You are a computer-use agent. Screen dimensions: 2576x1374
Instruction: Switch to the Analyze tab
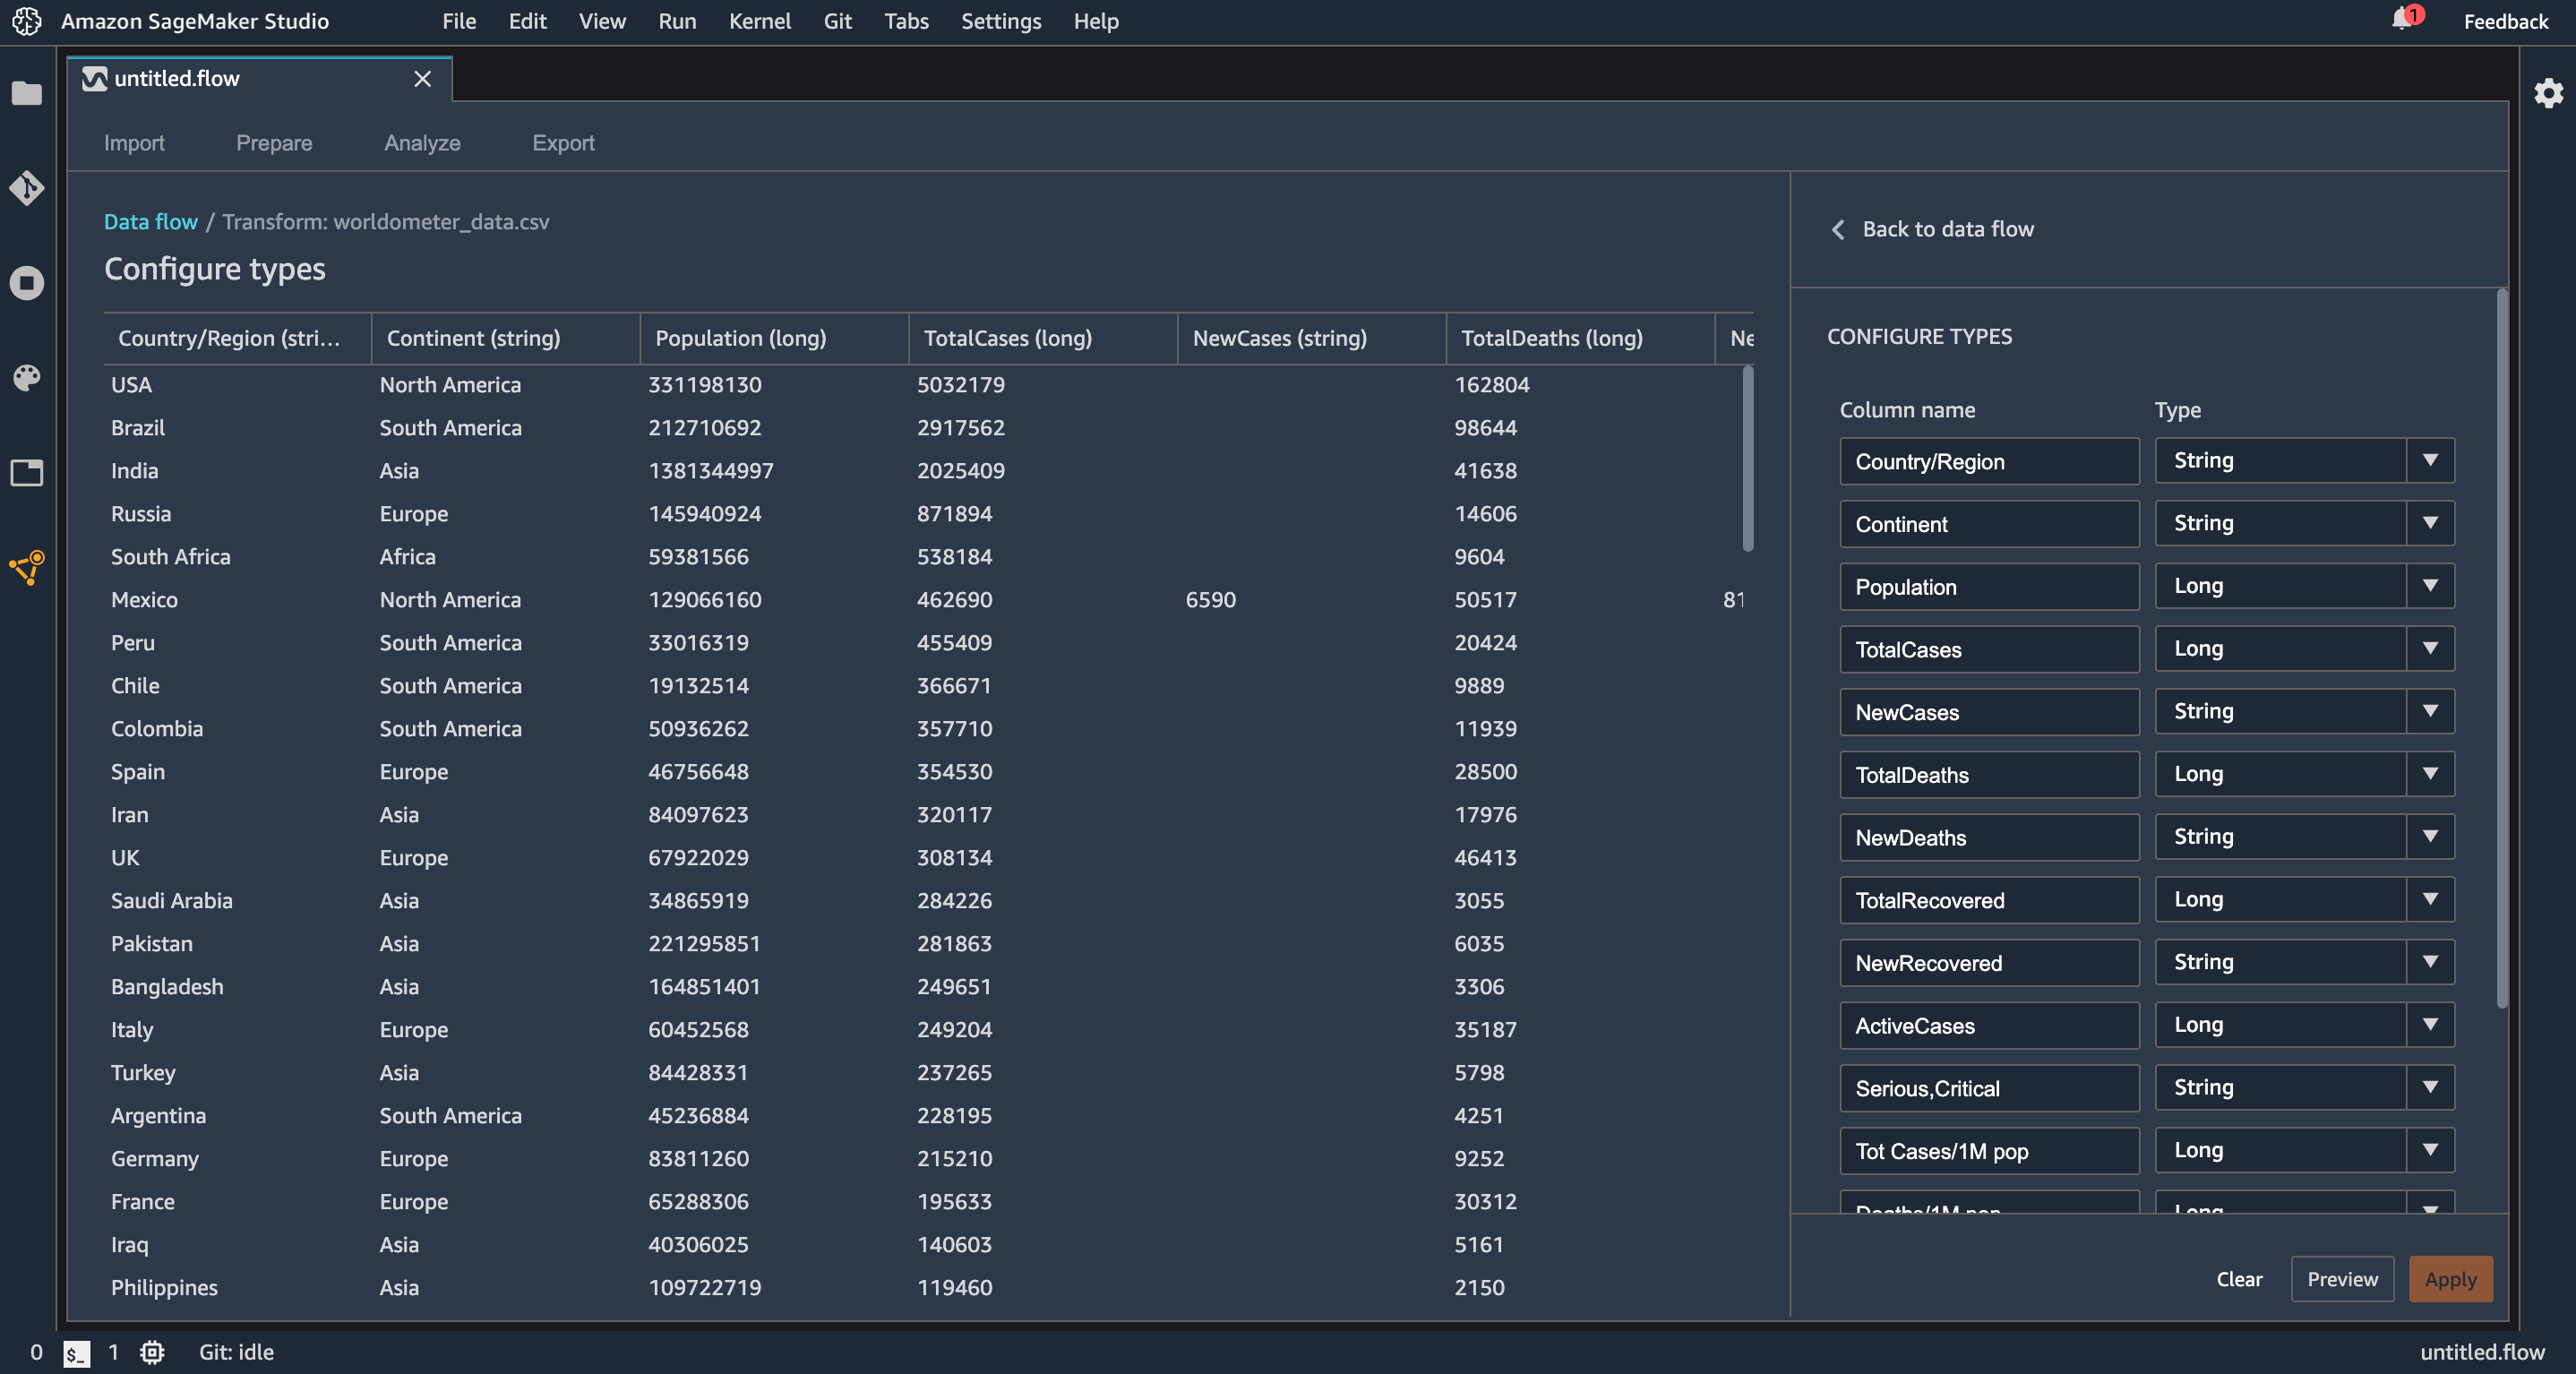[422, 143]
